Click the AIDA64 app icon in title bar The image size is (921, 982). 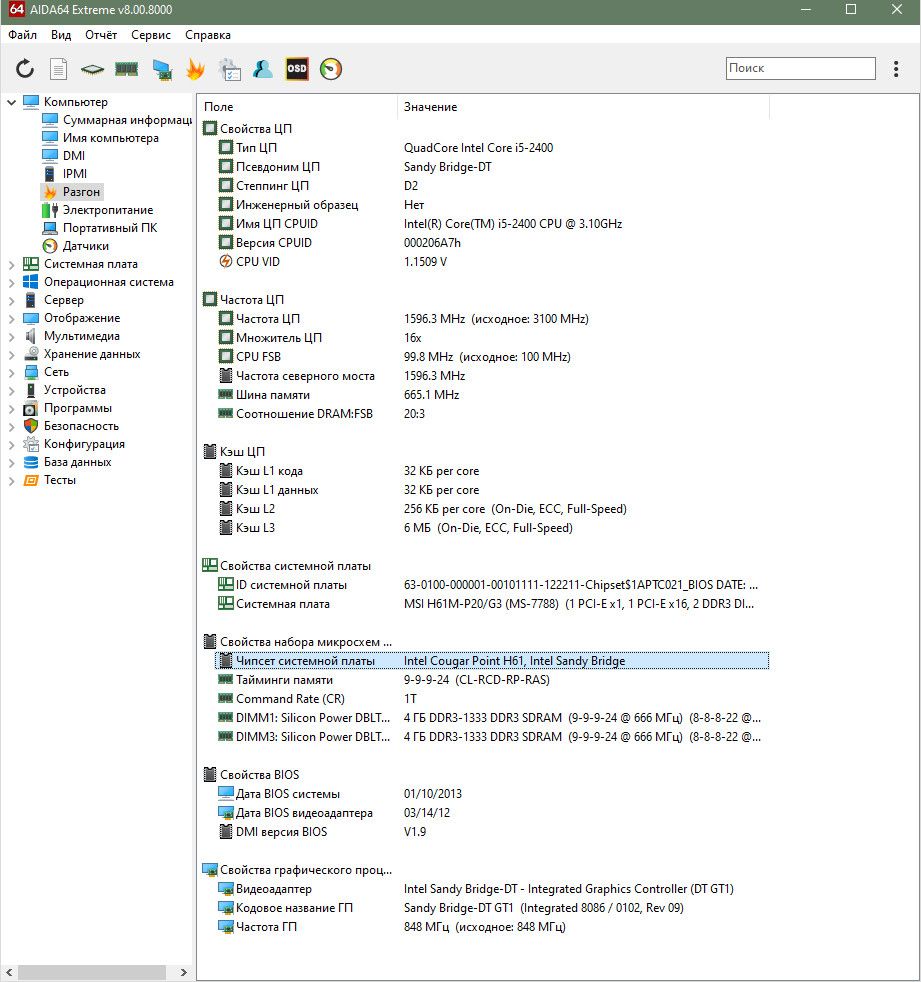click(x=16, y=9)
